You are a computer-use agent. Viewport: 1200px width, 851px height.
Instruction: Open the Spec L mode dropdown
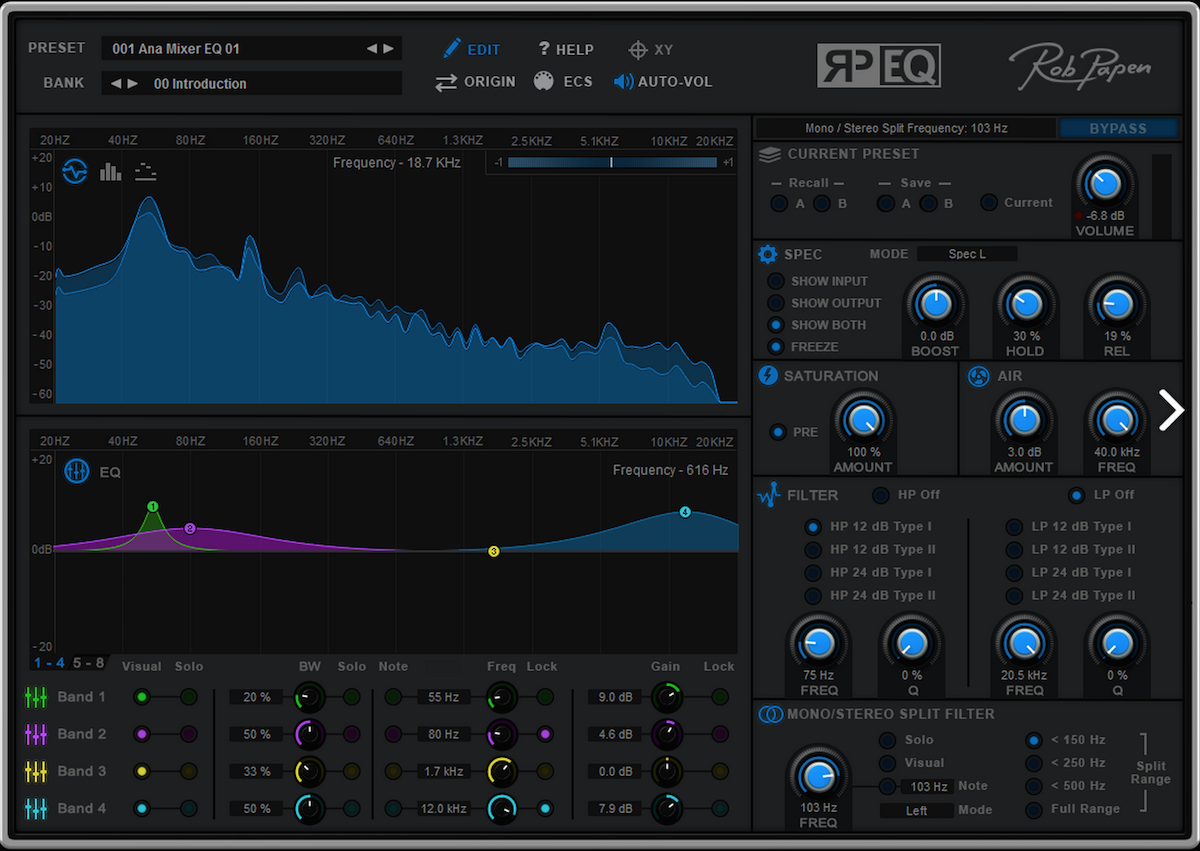point(966,254)
